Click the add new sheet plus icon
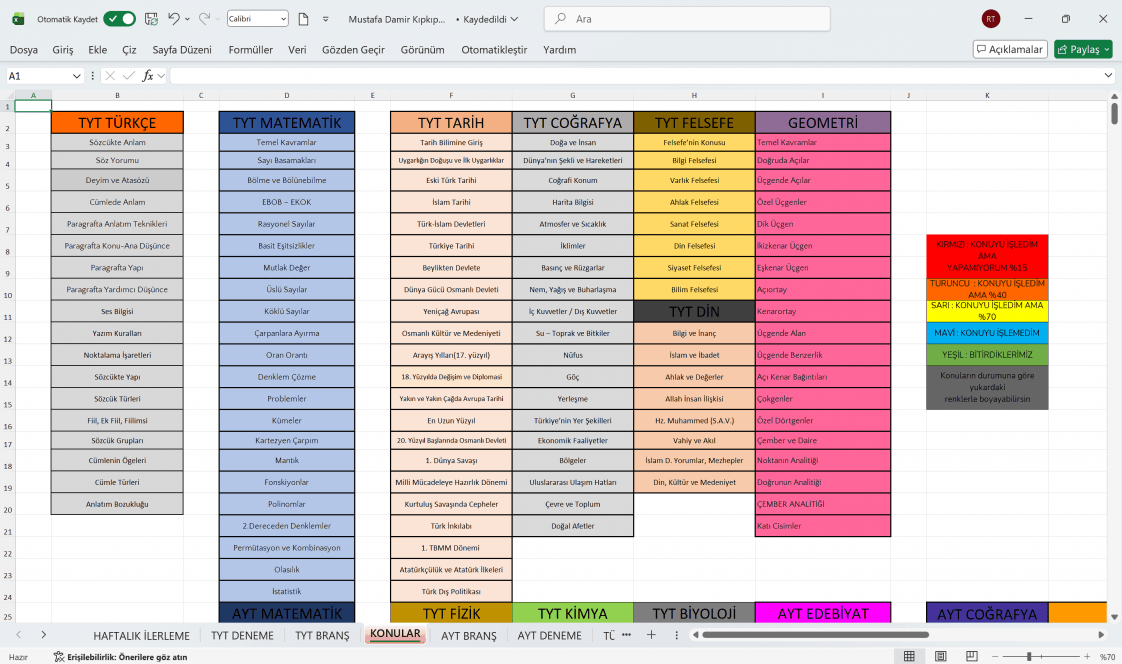Screen dimensions: 1122x664 tap(651, 635)
